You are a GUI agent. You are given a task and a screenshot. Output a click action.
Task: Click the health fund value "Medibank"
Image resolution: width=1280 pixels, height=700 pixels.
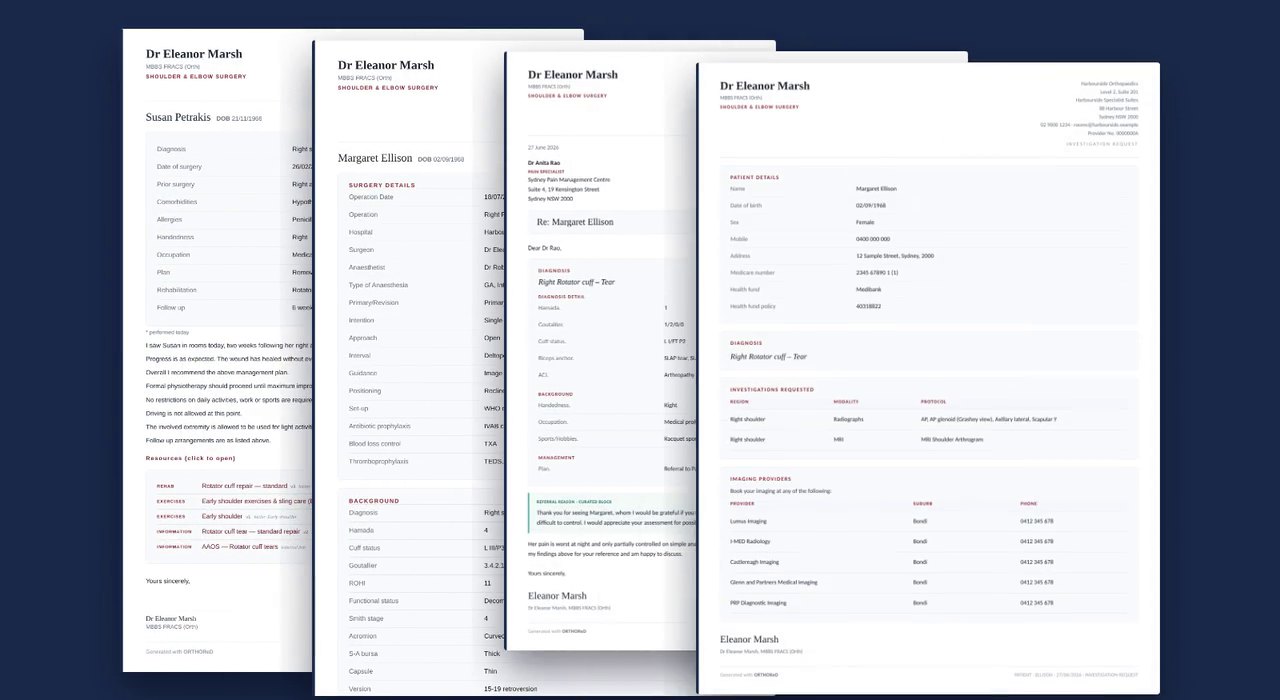[x=869, y=289]
